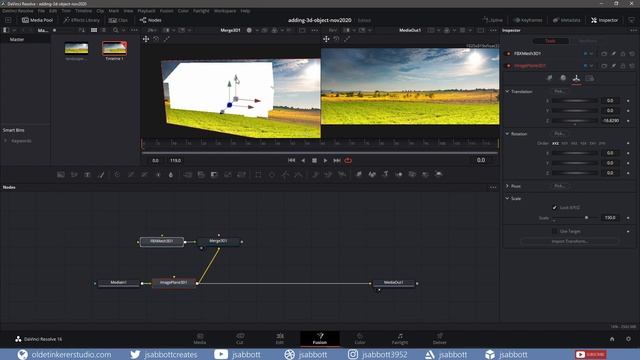Collapse the Scale section

click(507, 198)
